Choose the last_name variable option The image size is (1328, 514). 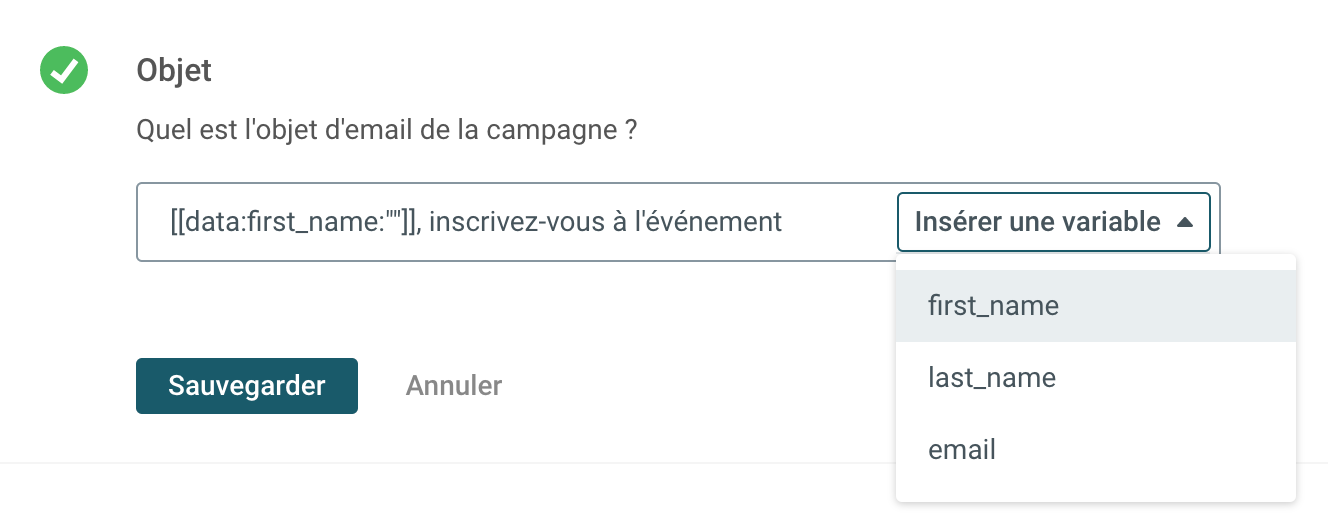coord(992,377)
